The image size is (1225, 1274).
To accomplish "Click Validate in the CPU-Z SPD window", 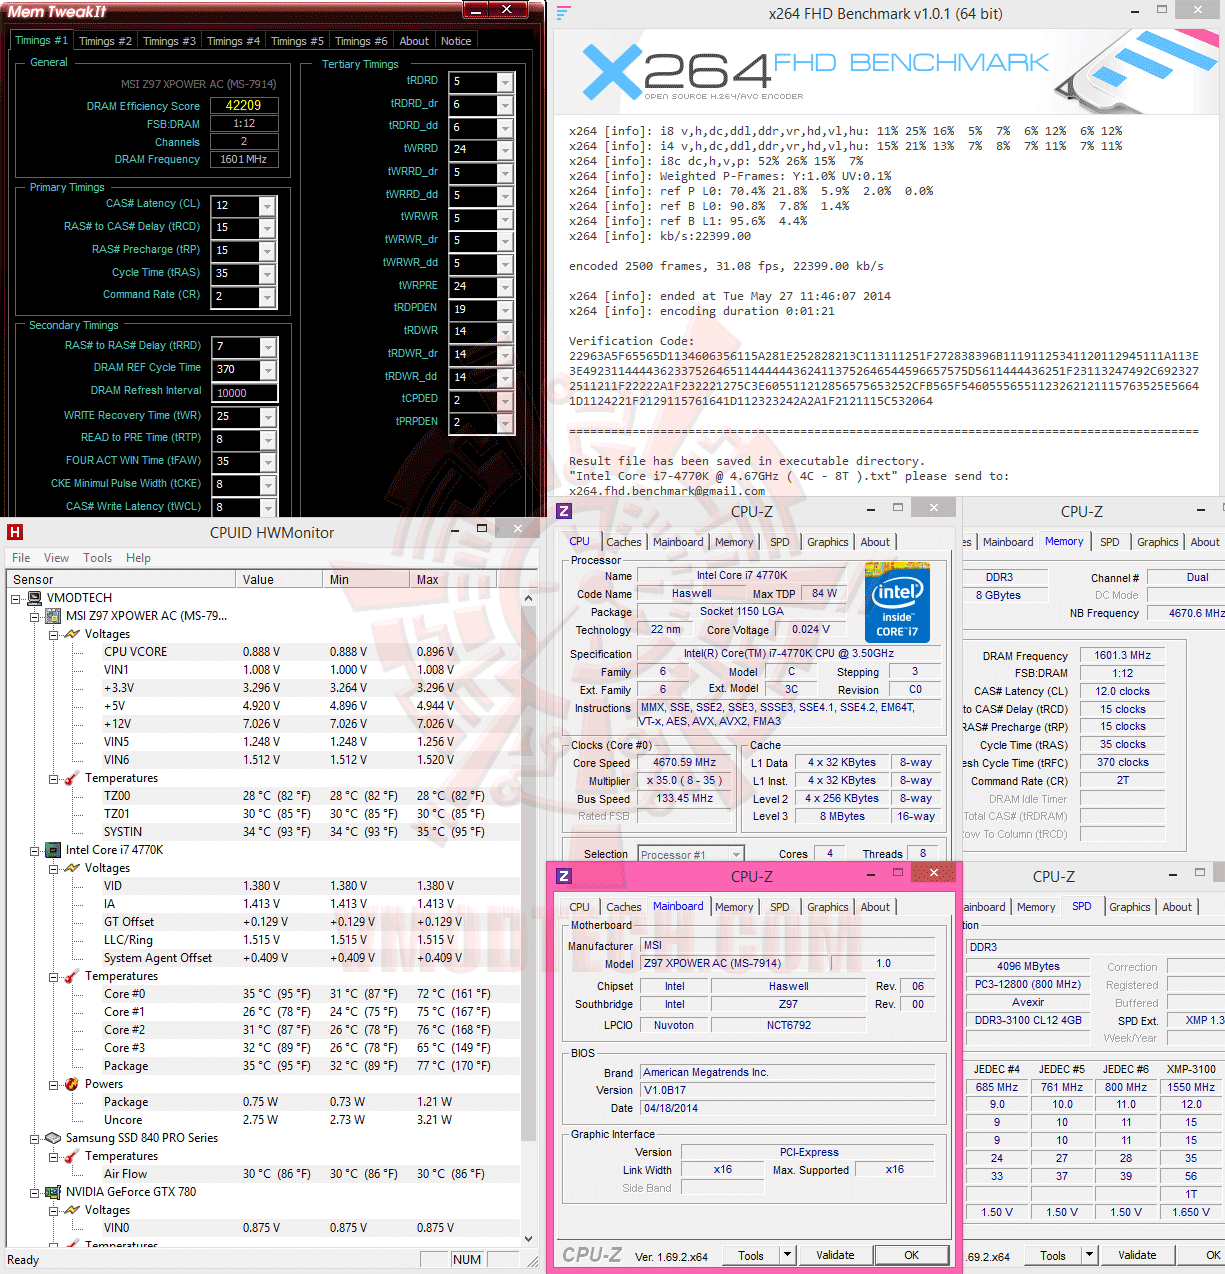I will pos(1137,1255).
